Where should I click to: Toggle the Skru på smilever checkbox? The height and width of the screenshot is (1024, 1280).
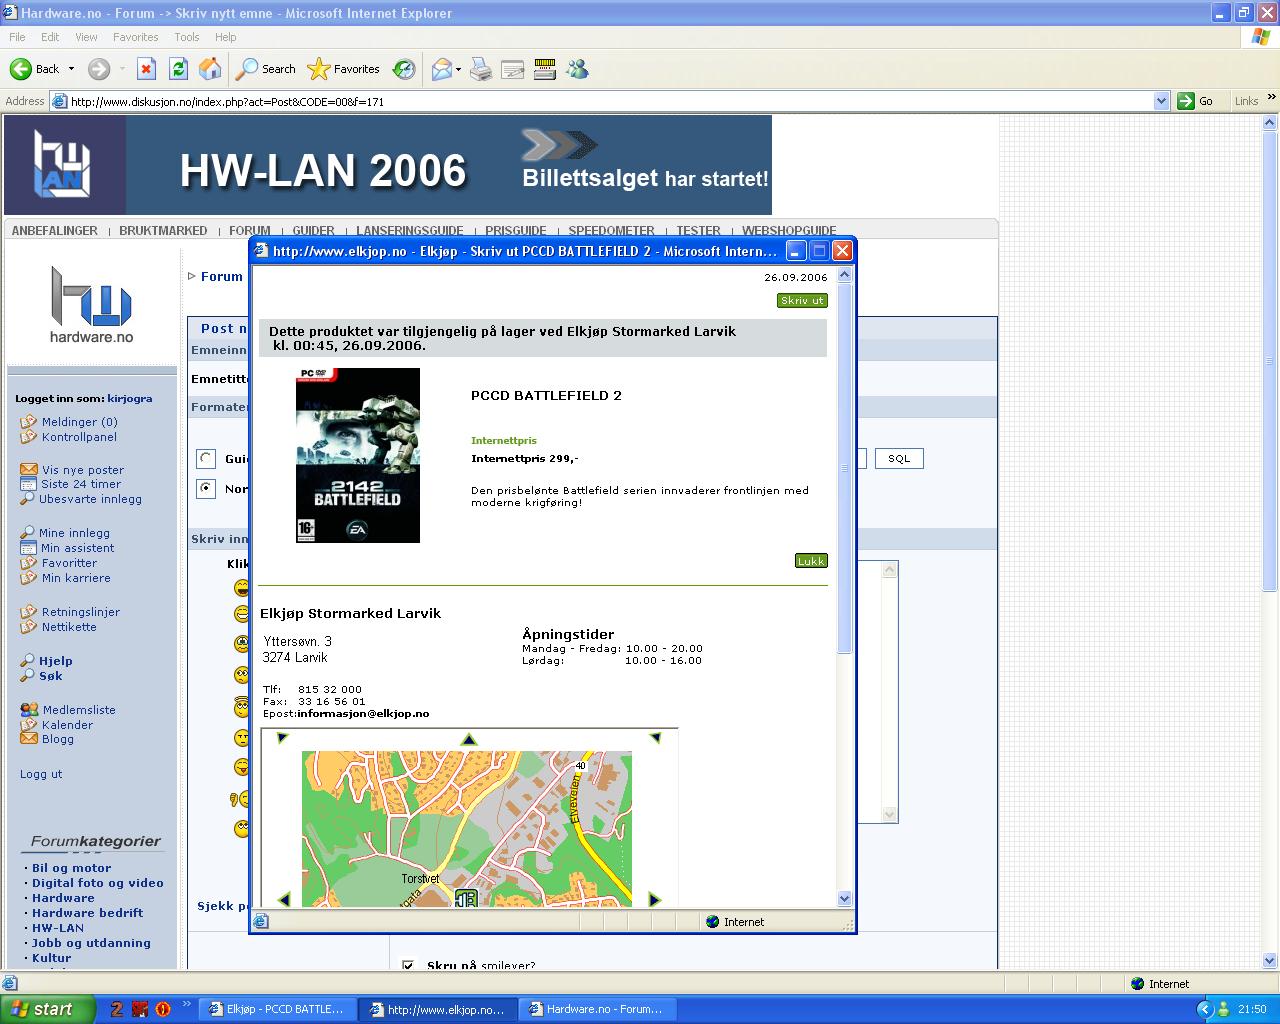408,966
